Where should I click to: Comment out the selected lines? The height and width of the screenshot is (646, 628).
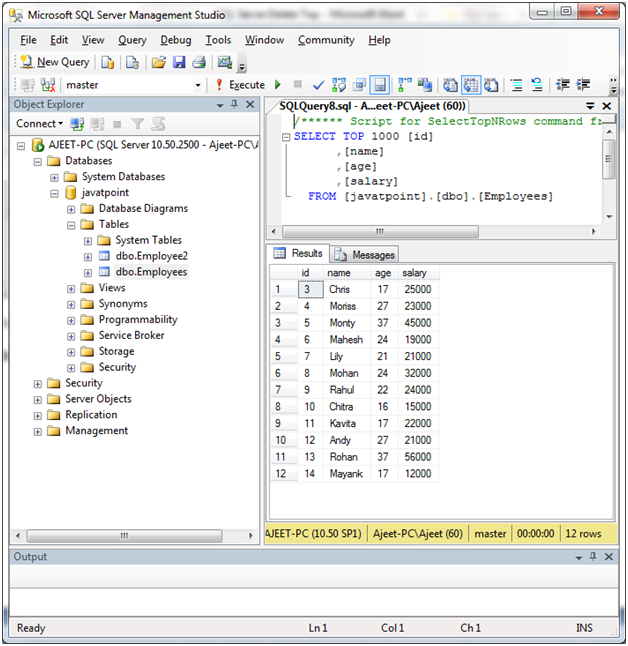coord(516,85)
